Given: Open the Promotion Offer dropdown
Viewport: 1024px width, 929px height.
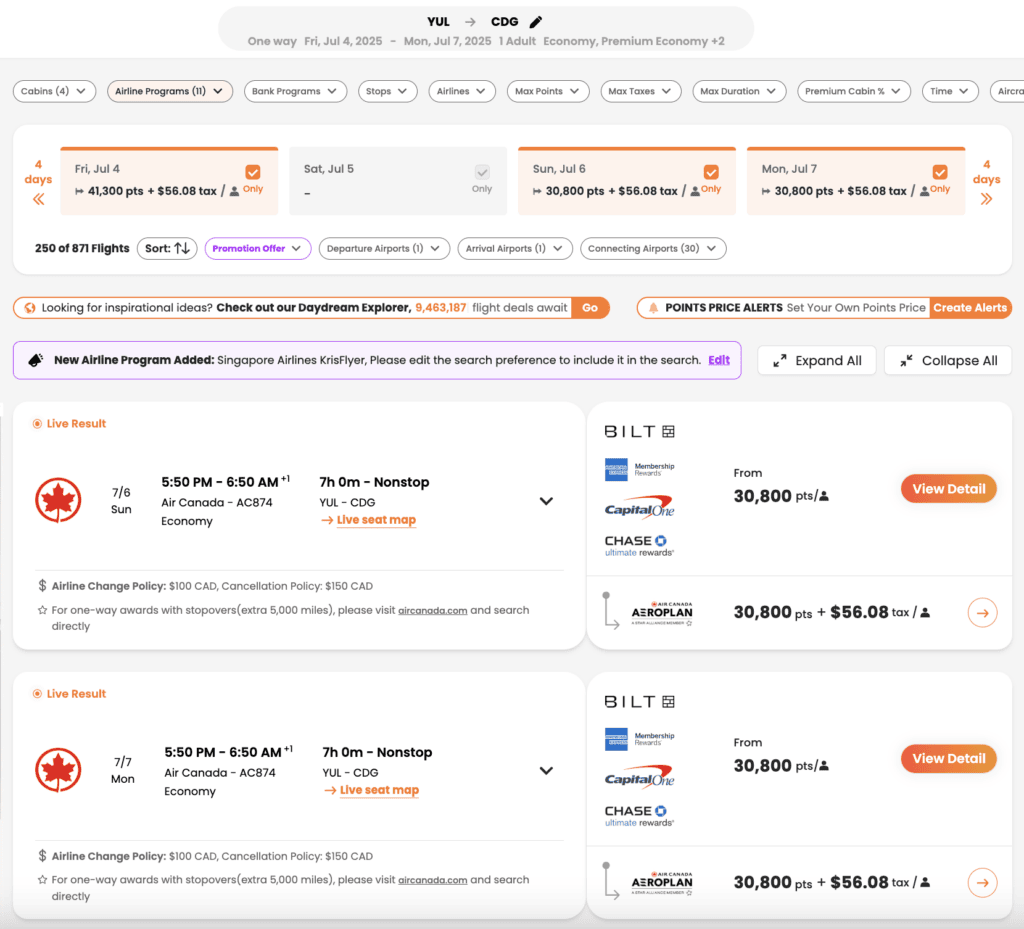Looking at the screenshot, I should click(x=258, y=248).
